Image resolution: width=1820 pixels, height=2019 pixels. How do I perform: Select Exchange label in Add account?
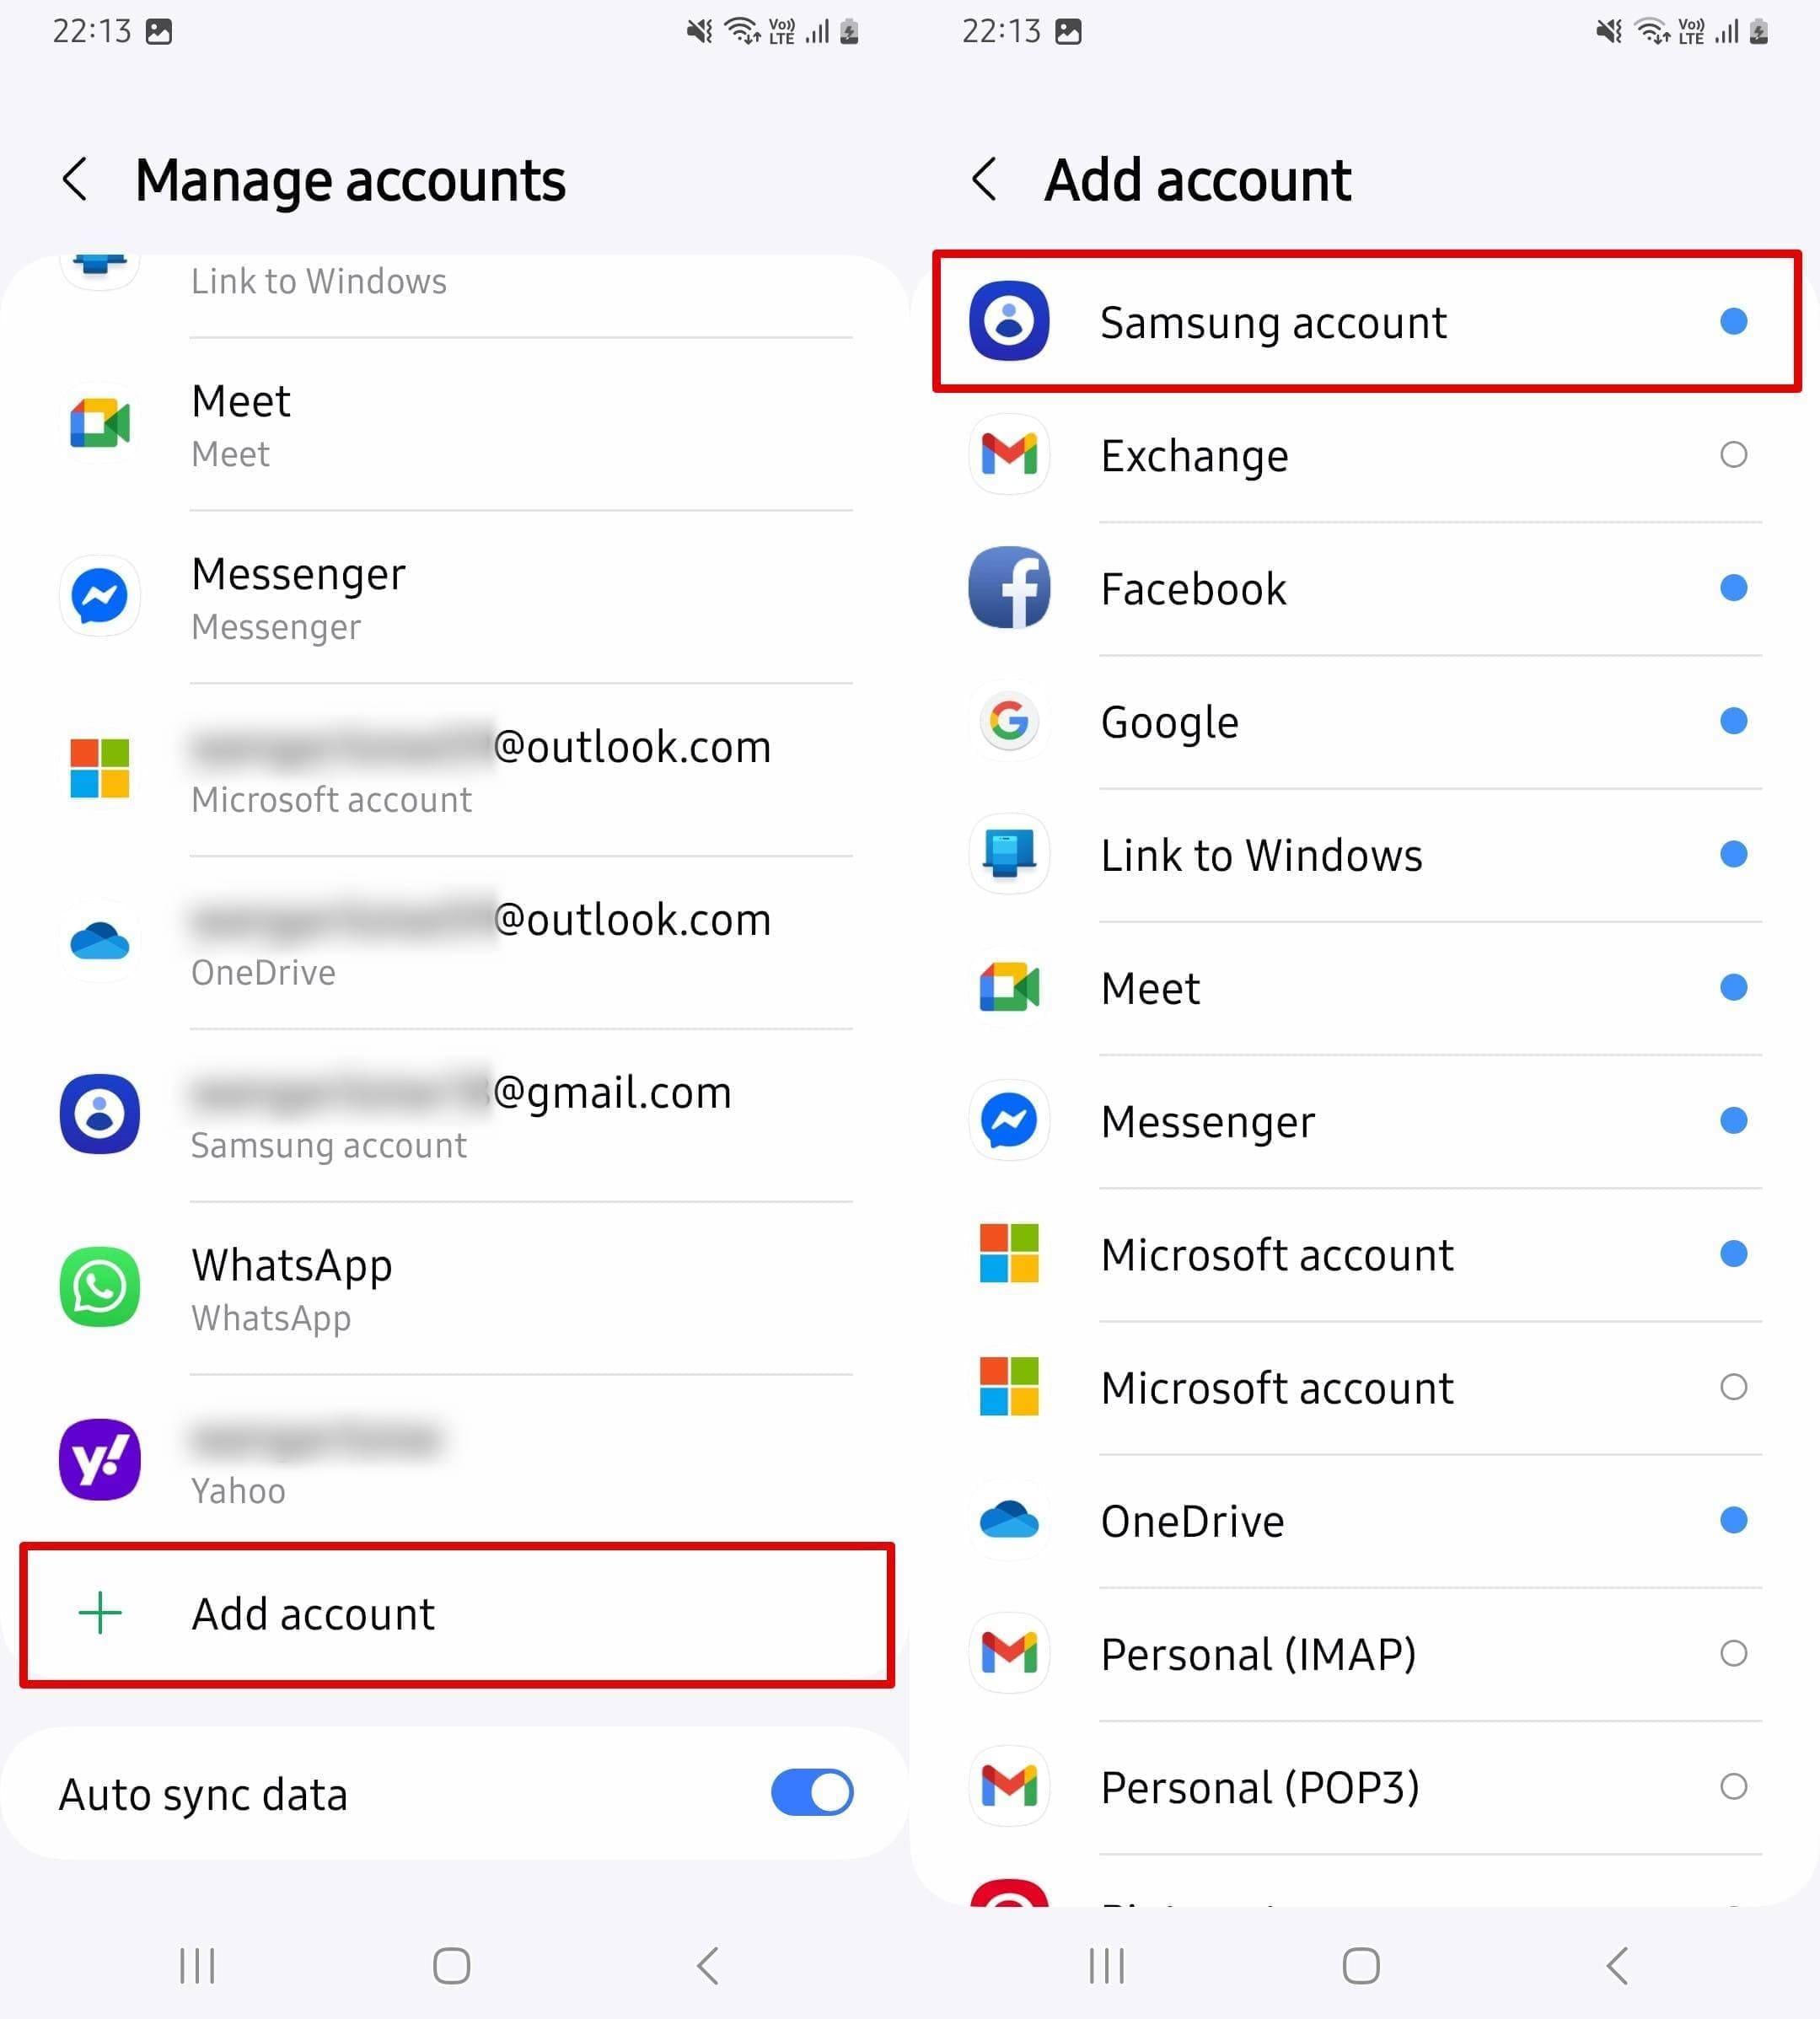[1194, 456]
